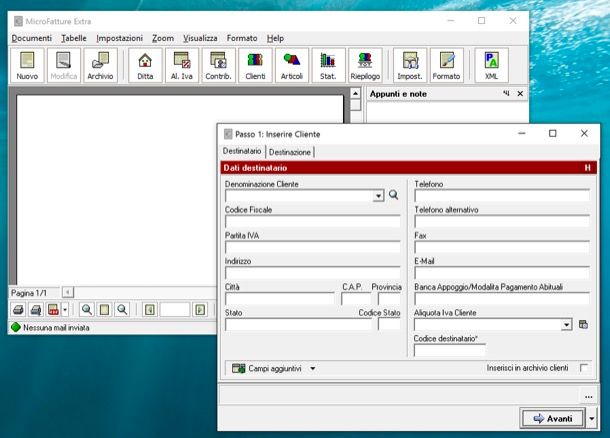Select the Destinatario tab

(x=242, y=151)
